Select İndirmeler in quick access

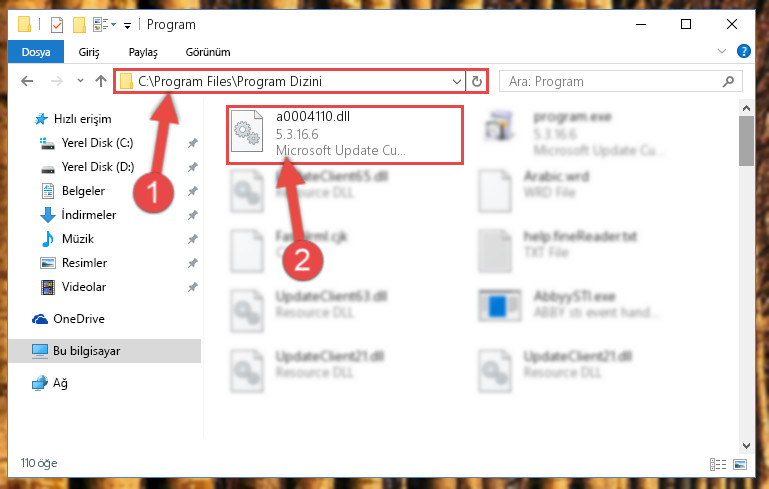pos(88,215)
